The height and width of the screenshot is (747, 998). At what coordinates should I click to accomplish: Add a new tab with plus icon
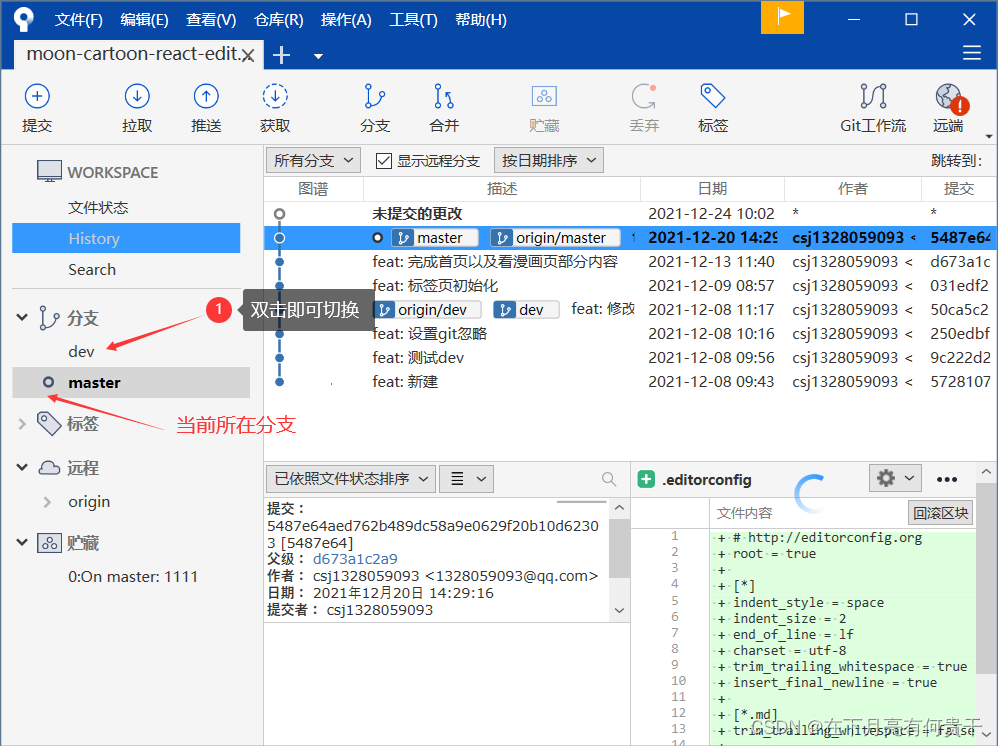(281, 55)
